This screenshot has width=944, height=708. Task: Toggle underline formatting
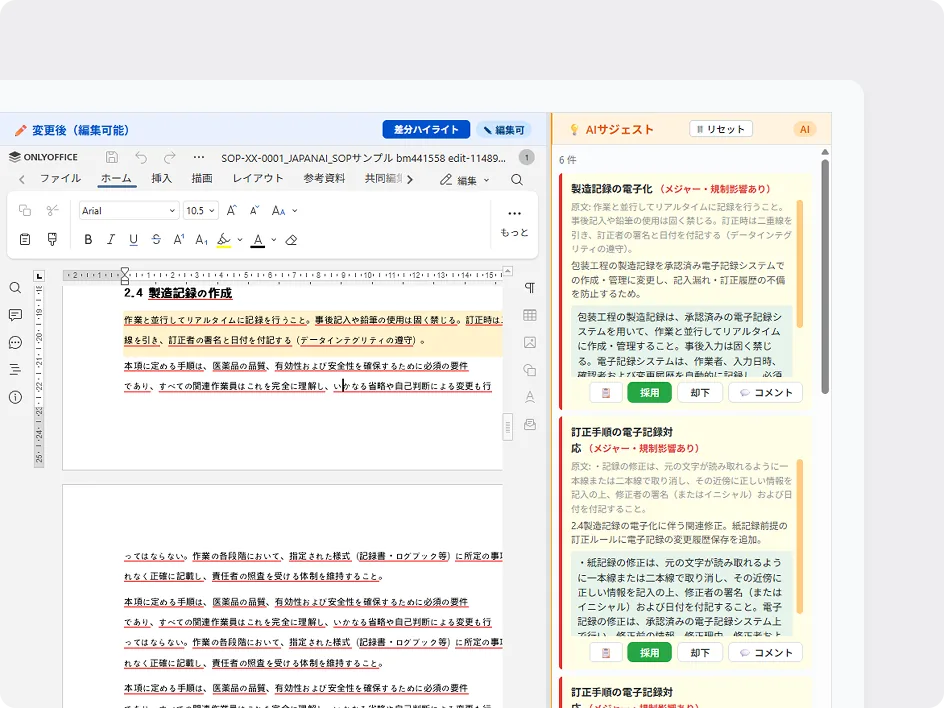click(x=134, y=240)
